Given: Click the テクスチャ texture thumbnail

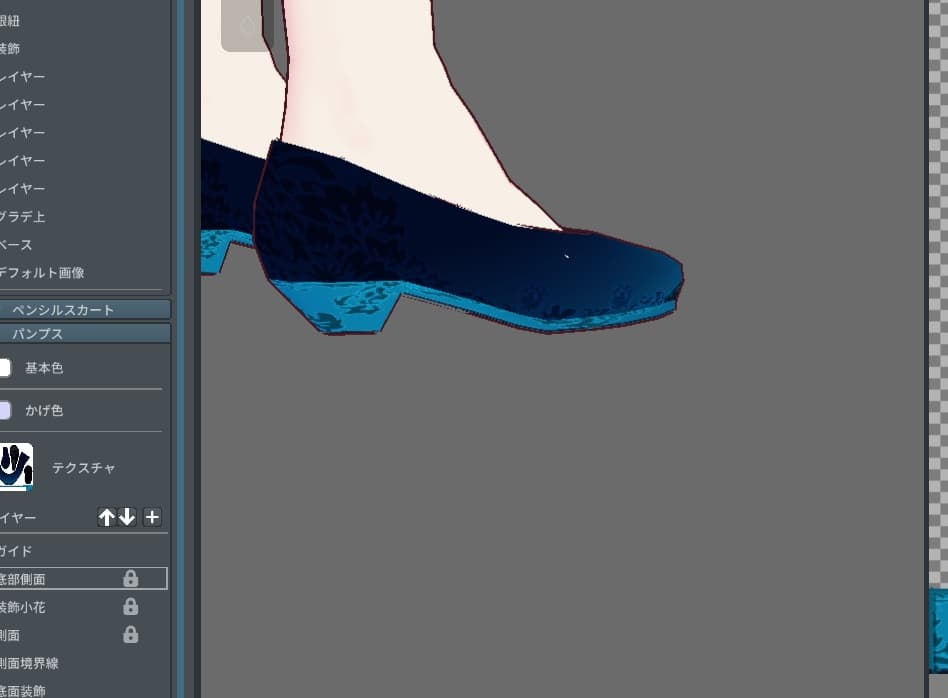Looking at the screenshot, I should point(16,466).
